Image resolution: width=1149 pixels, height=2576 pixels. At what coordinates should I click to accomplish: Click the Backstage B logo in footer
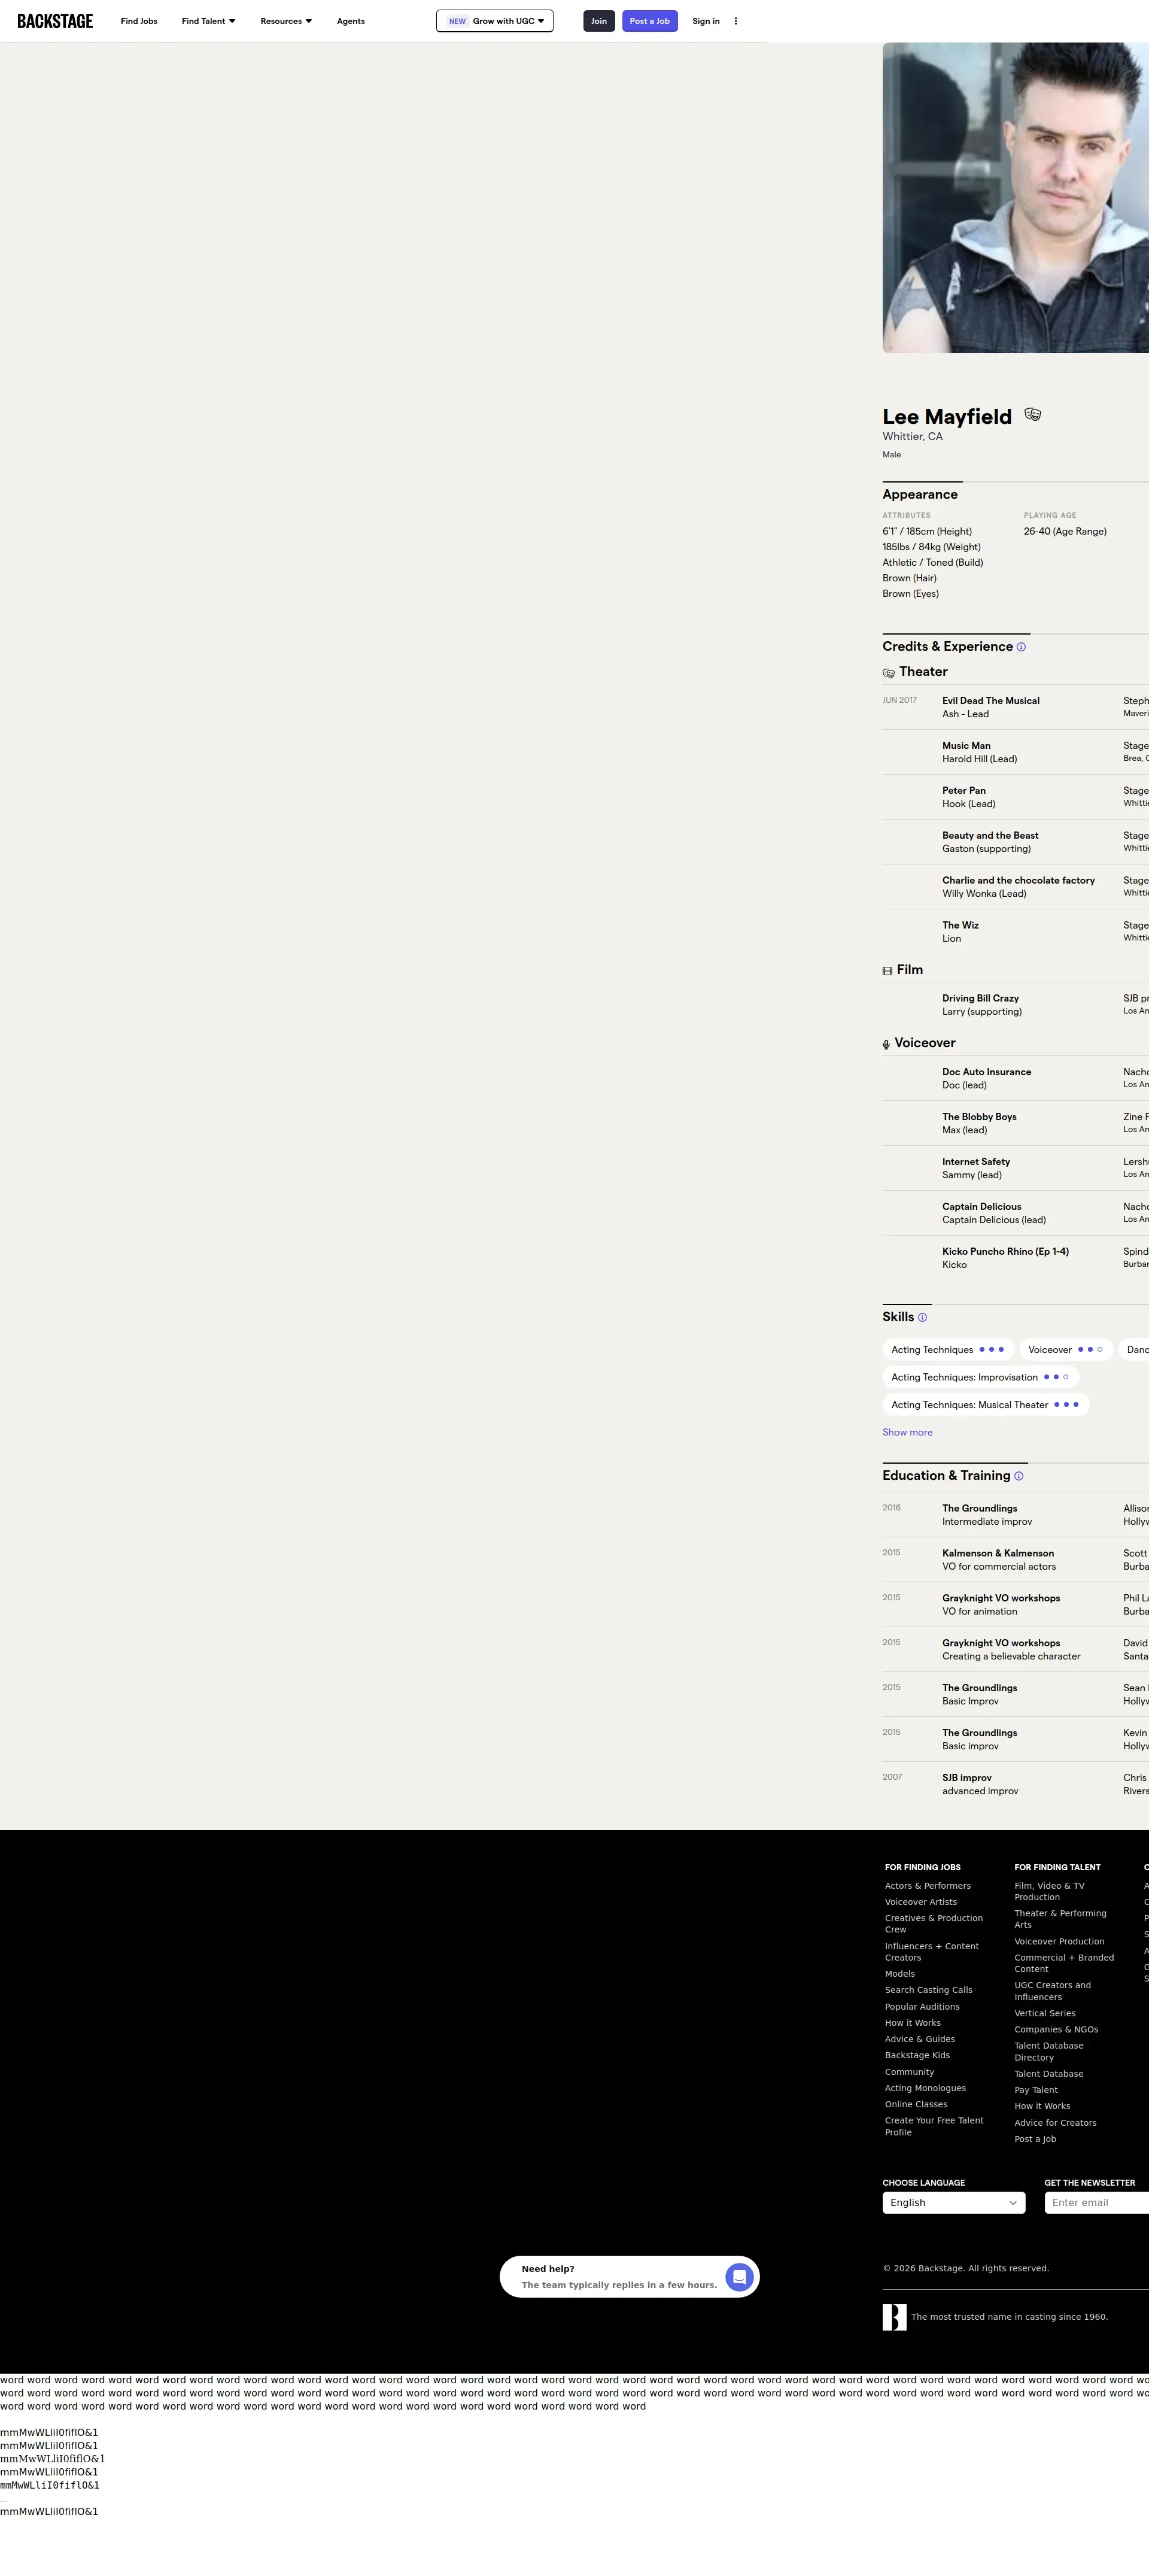point(894,2317)
